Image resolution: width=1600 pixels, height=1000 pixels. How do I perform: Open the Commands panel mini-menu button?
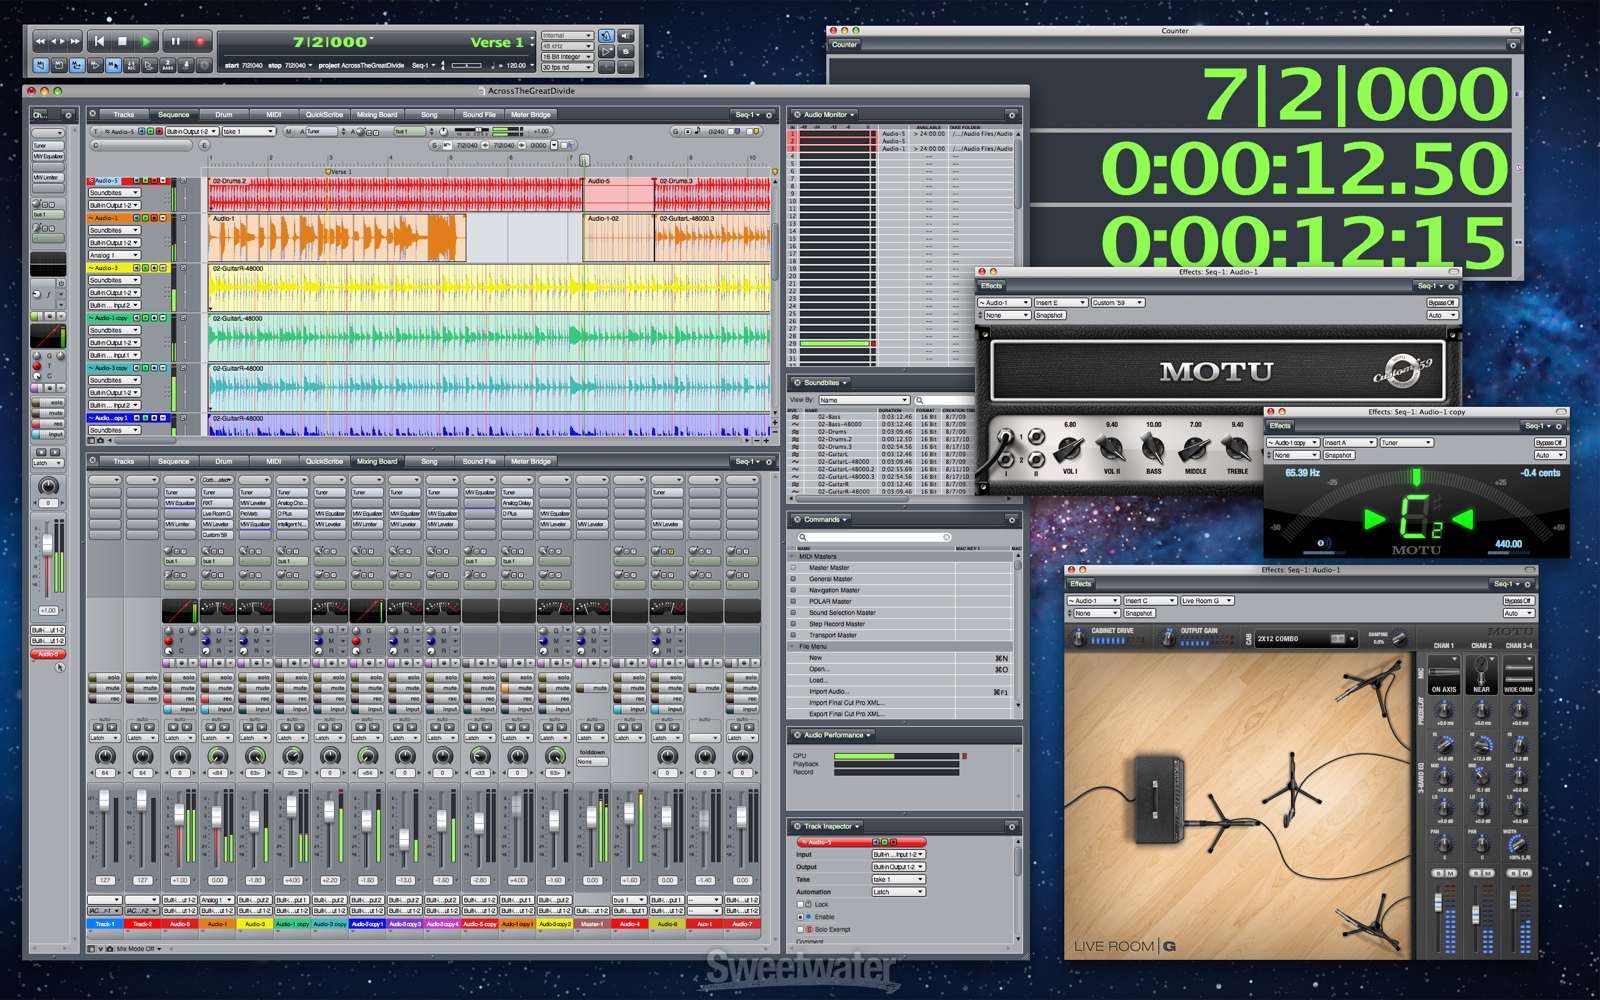(1012, 519)
